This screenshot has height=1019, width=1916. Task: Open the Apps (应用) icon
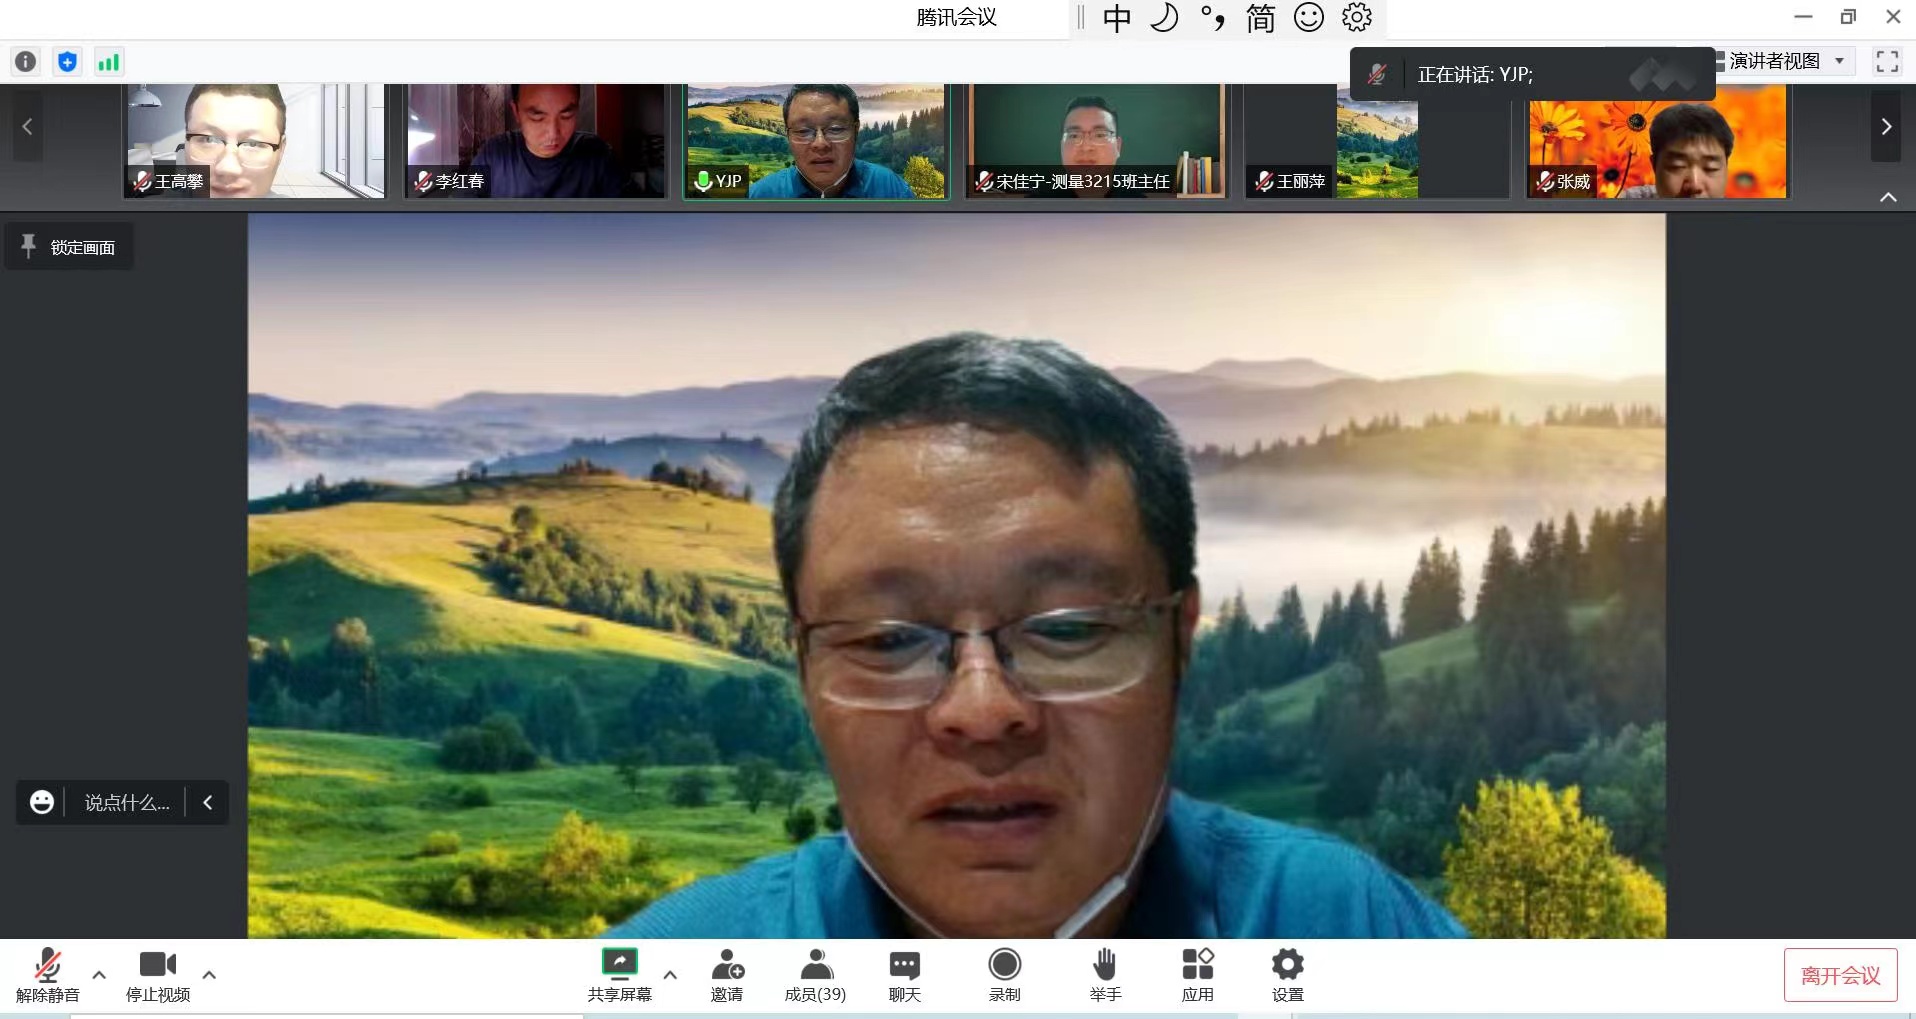point(1197,974)
